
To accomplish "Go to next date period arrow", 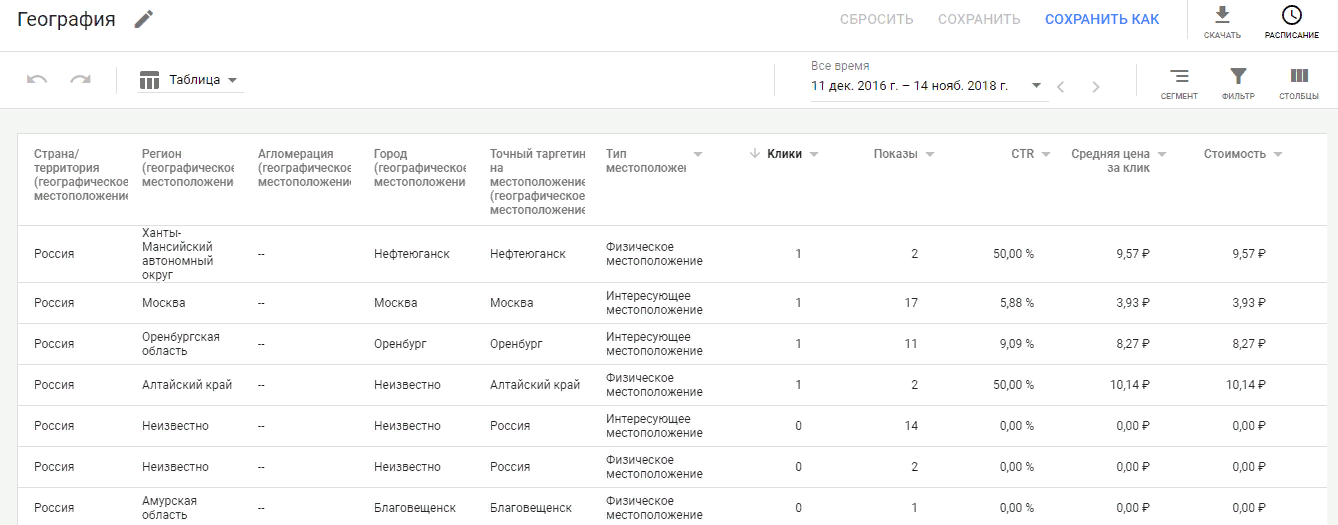I will 1096,87.
